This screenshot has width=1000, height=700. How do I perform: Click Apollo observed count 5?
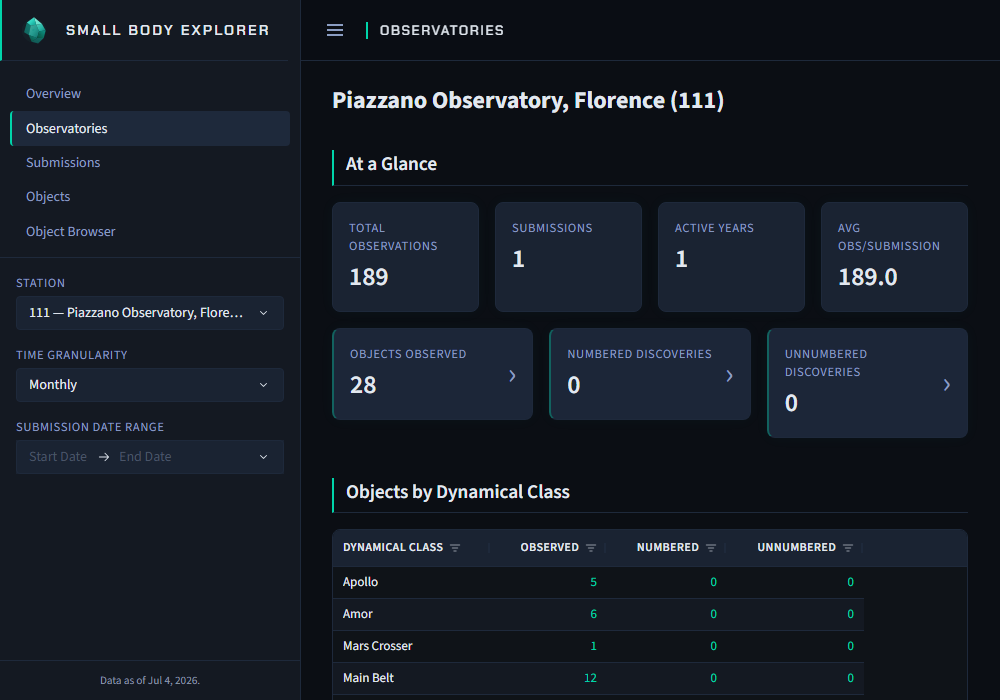tap(593, 582)
